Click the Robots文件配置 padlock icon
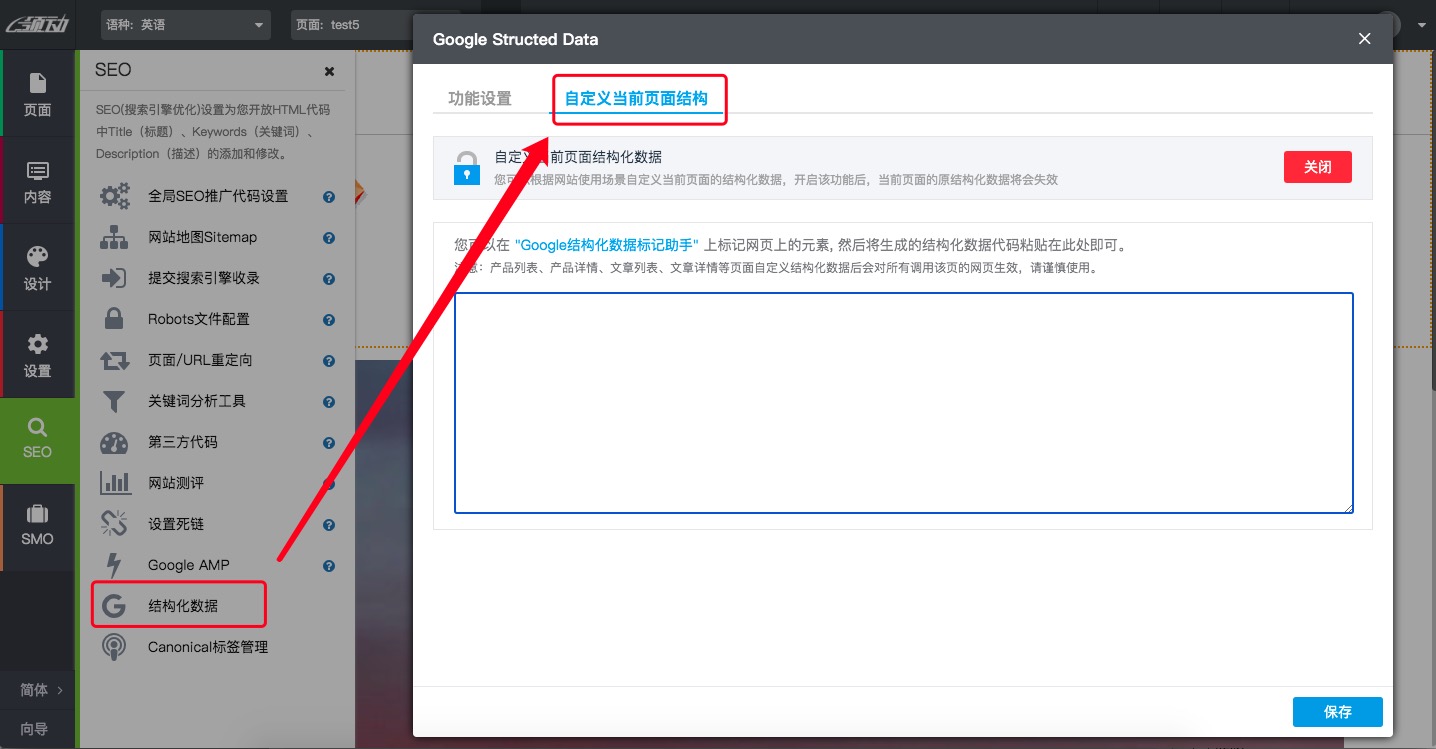Image resolution: width=1436 pixels, height=749 pixels. click(114, 318)
